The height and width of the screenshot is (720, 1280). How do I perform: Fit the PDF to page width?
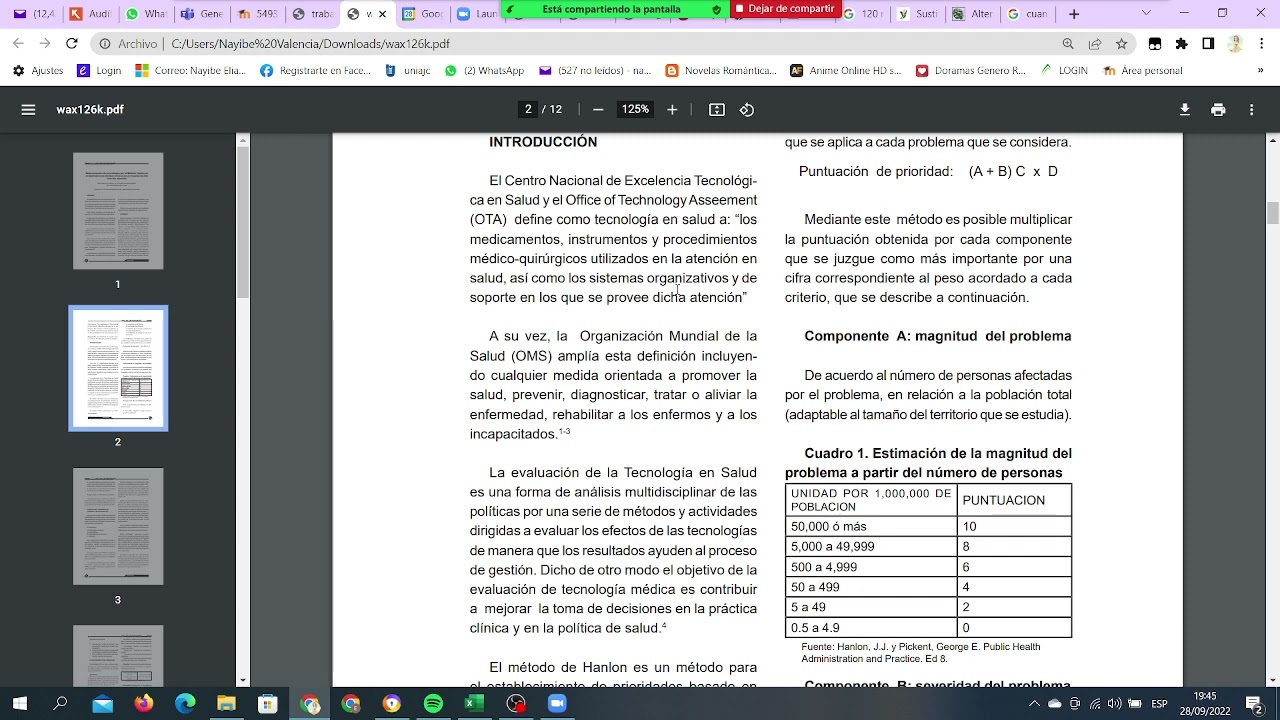pos(717,110)
